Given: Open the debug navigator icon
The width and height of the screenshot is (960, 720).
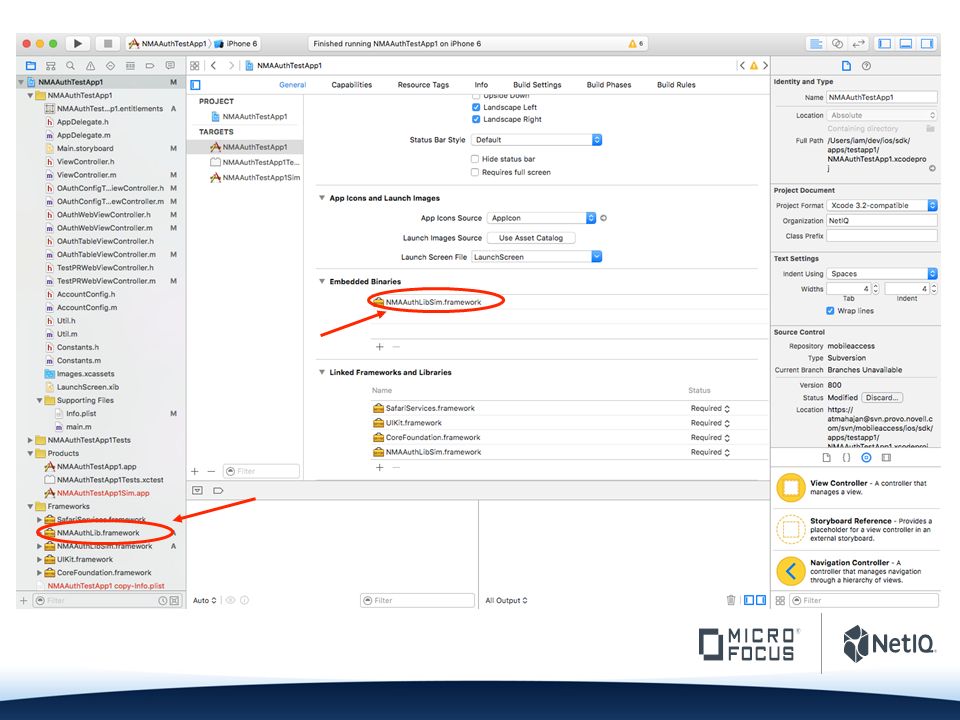Looking at the screenshot, I should pyautogui.click(x=130, y=66).
